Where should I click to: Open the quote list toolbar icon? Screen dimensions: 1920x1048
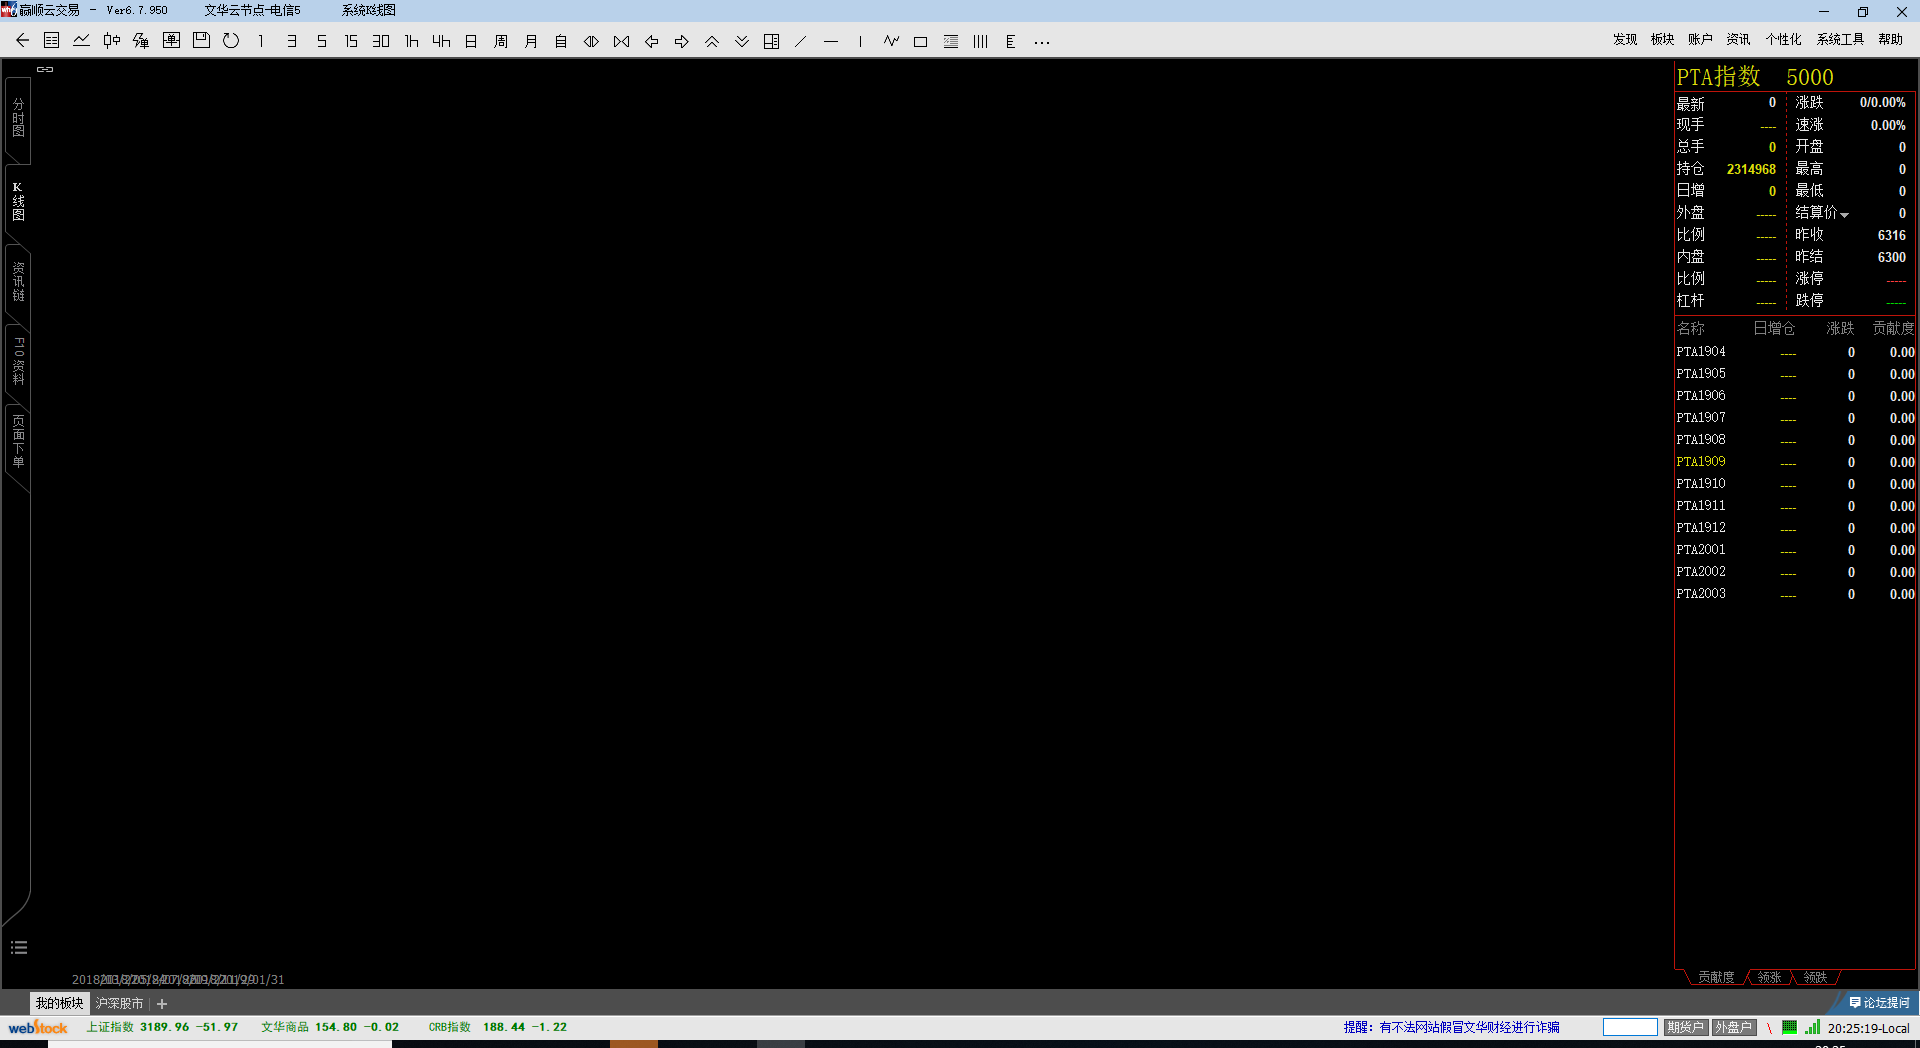(52, 41)
